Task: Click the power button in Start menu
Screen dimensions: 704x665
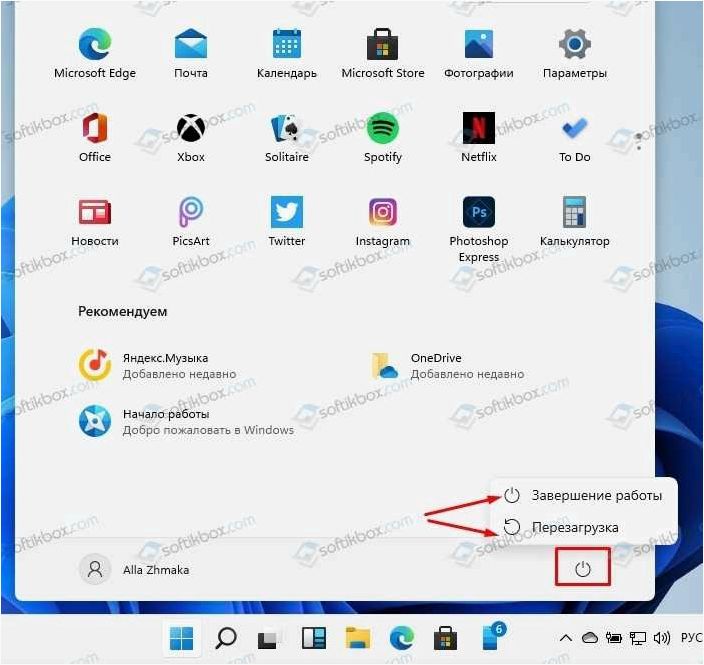Action: (x=582, y=568)
